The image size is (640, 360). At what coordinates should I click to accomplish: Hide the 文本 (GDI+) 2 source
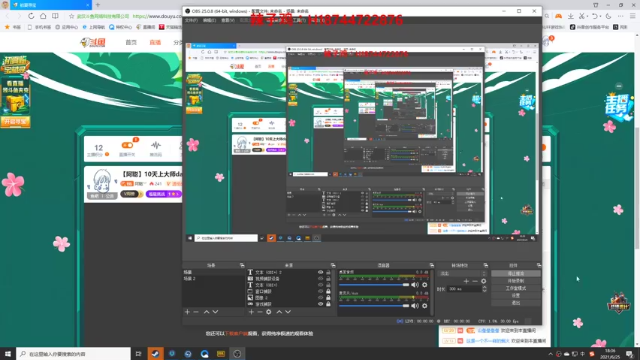tap(320, 272)
